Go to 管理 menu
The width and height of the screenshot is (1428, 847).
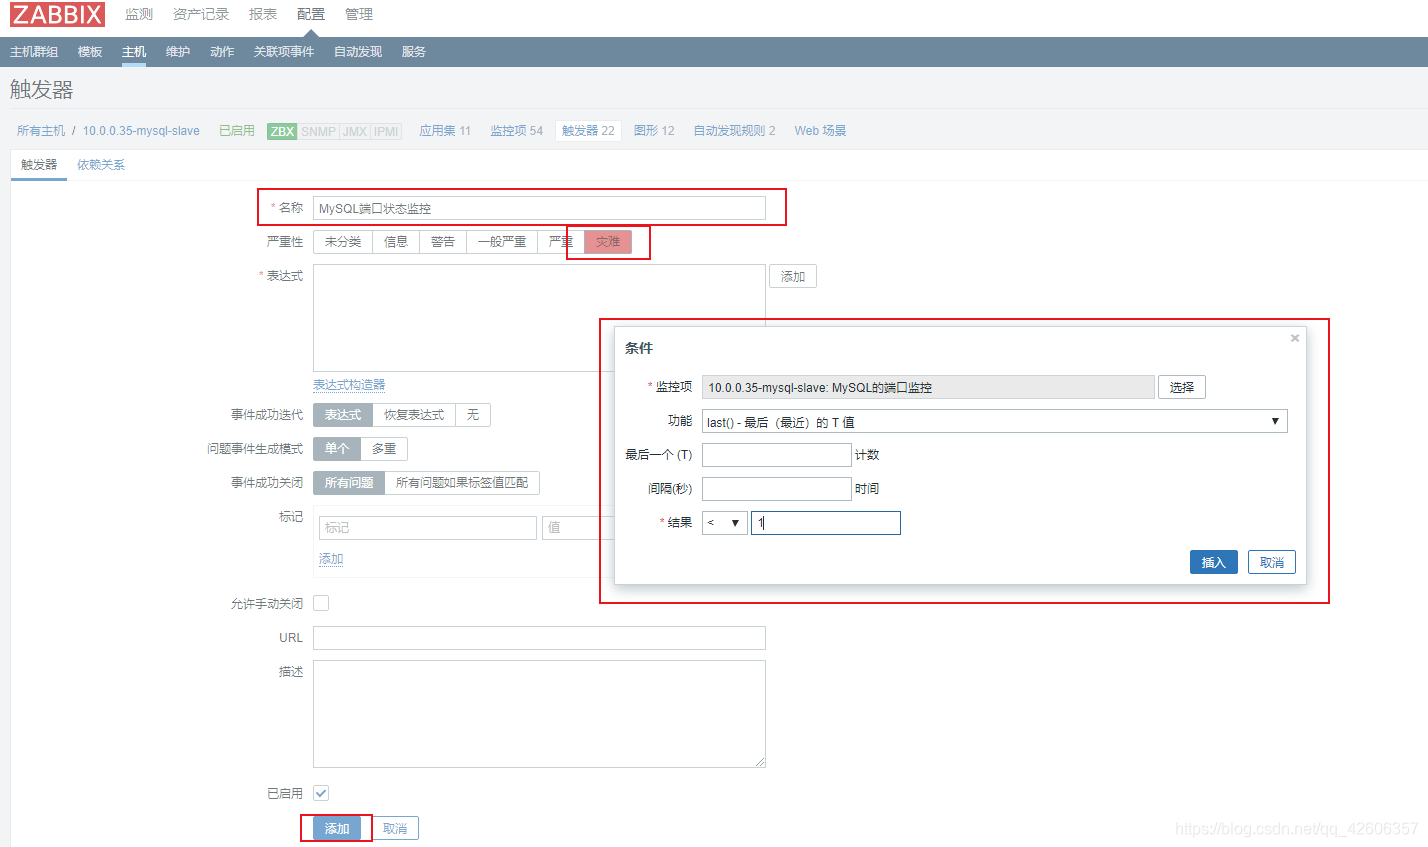coord(359,14)
